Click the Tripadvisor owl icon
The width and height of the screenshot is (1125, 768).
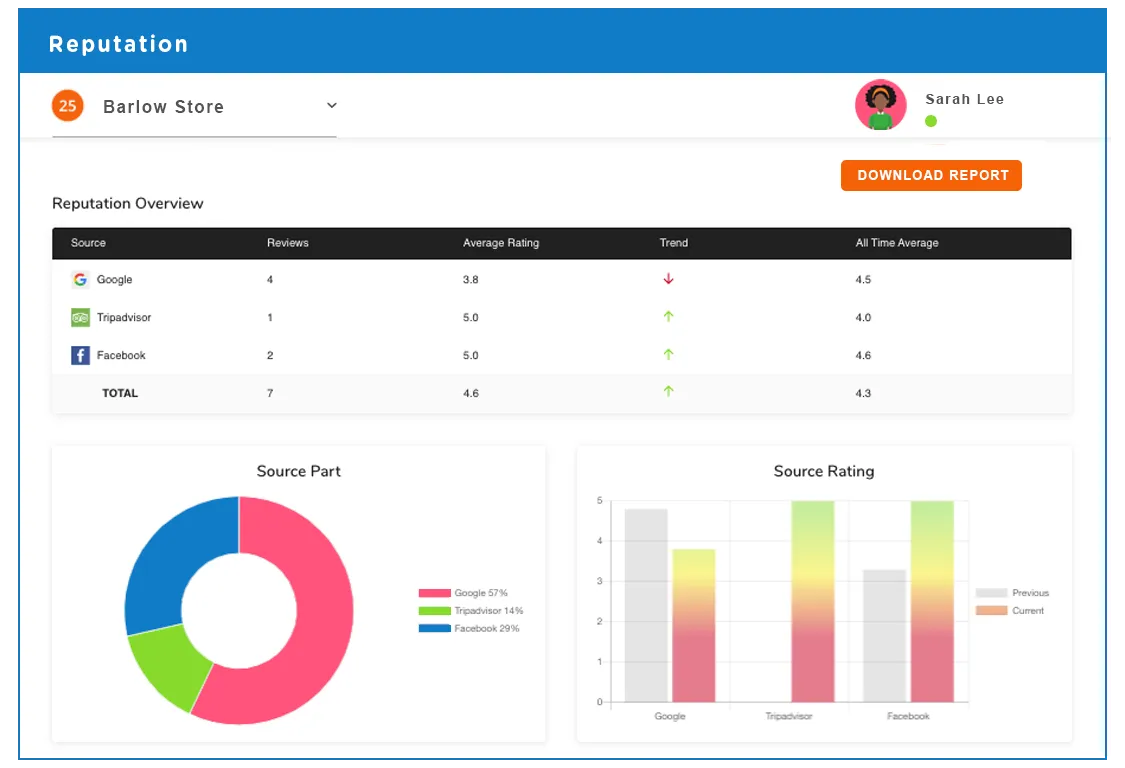tap(80, 317)
